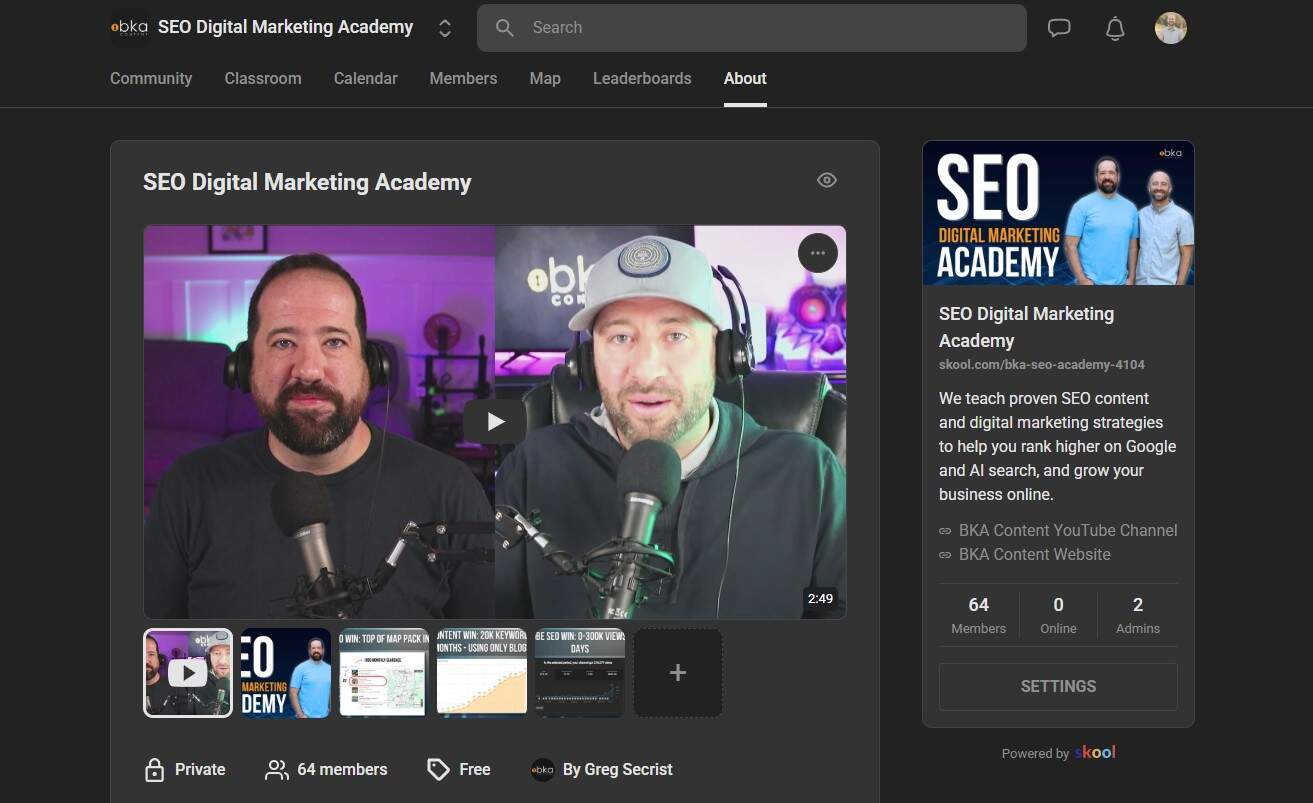Open the messages chat icon
The height and width of the screenshot is (803, 1313).
(1059, 27)
